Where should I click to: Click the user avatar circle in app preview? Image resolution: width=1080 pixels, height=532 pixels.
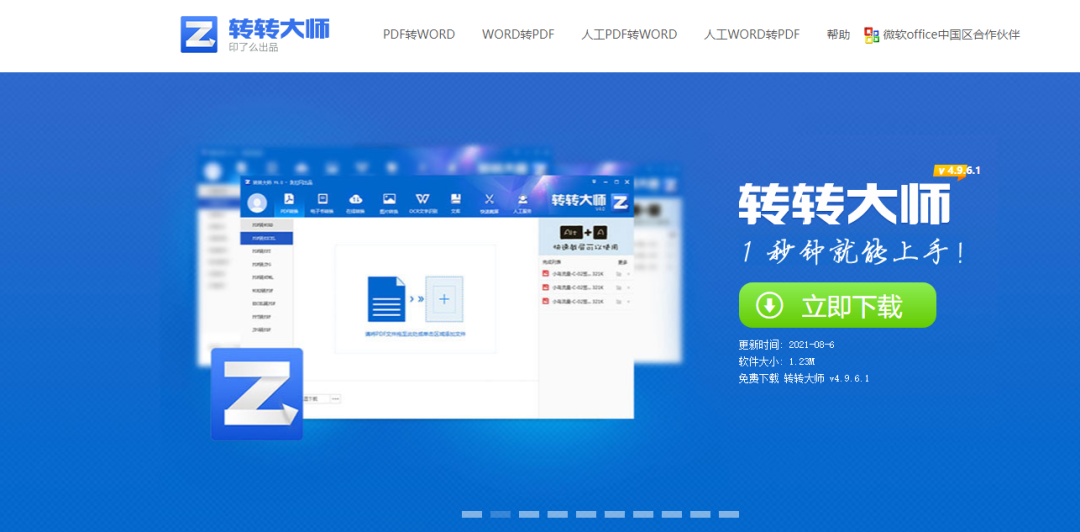coord(257,203)
